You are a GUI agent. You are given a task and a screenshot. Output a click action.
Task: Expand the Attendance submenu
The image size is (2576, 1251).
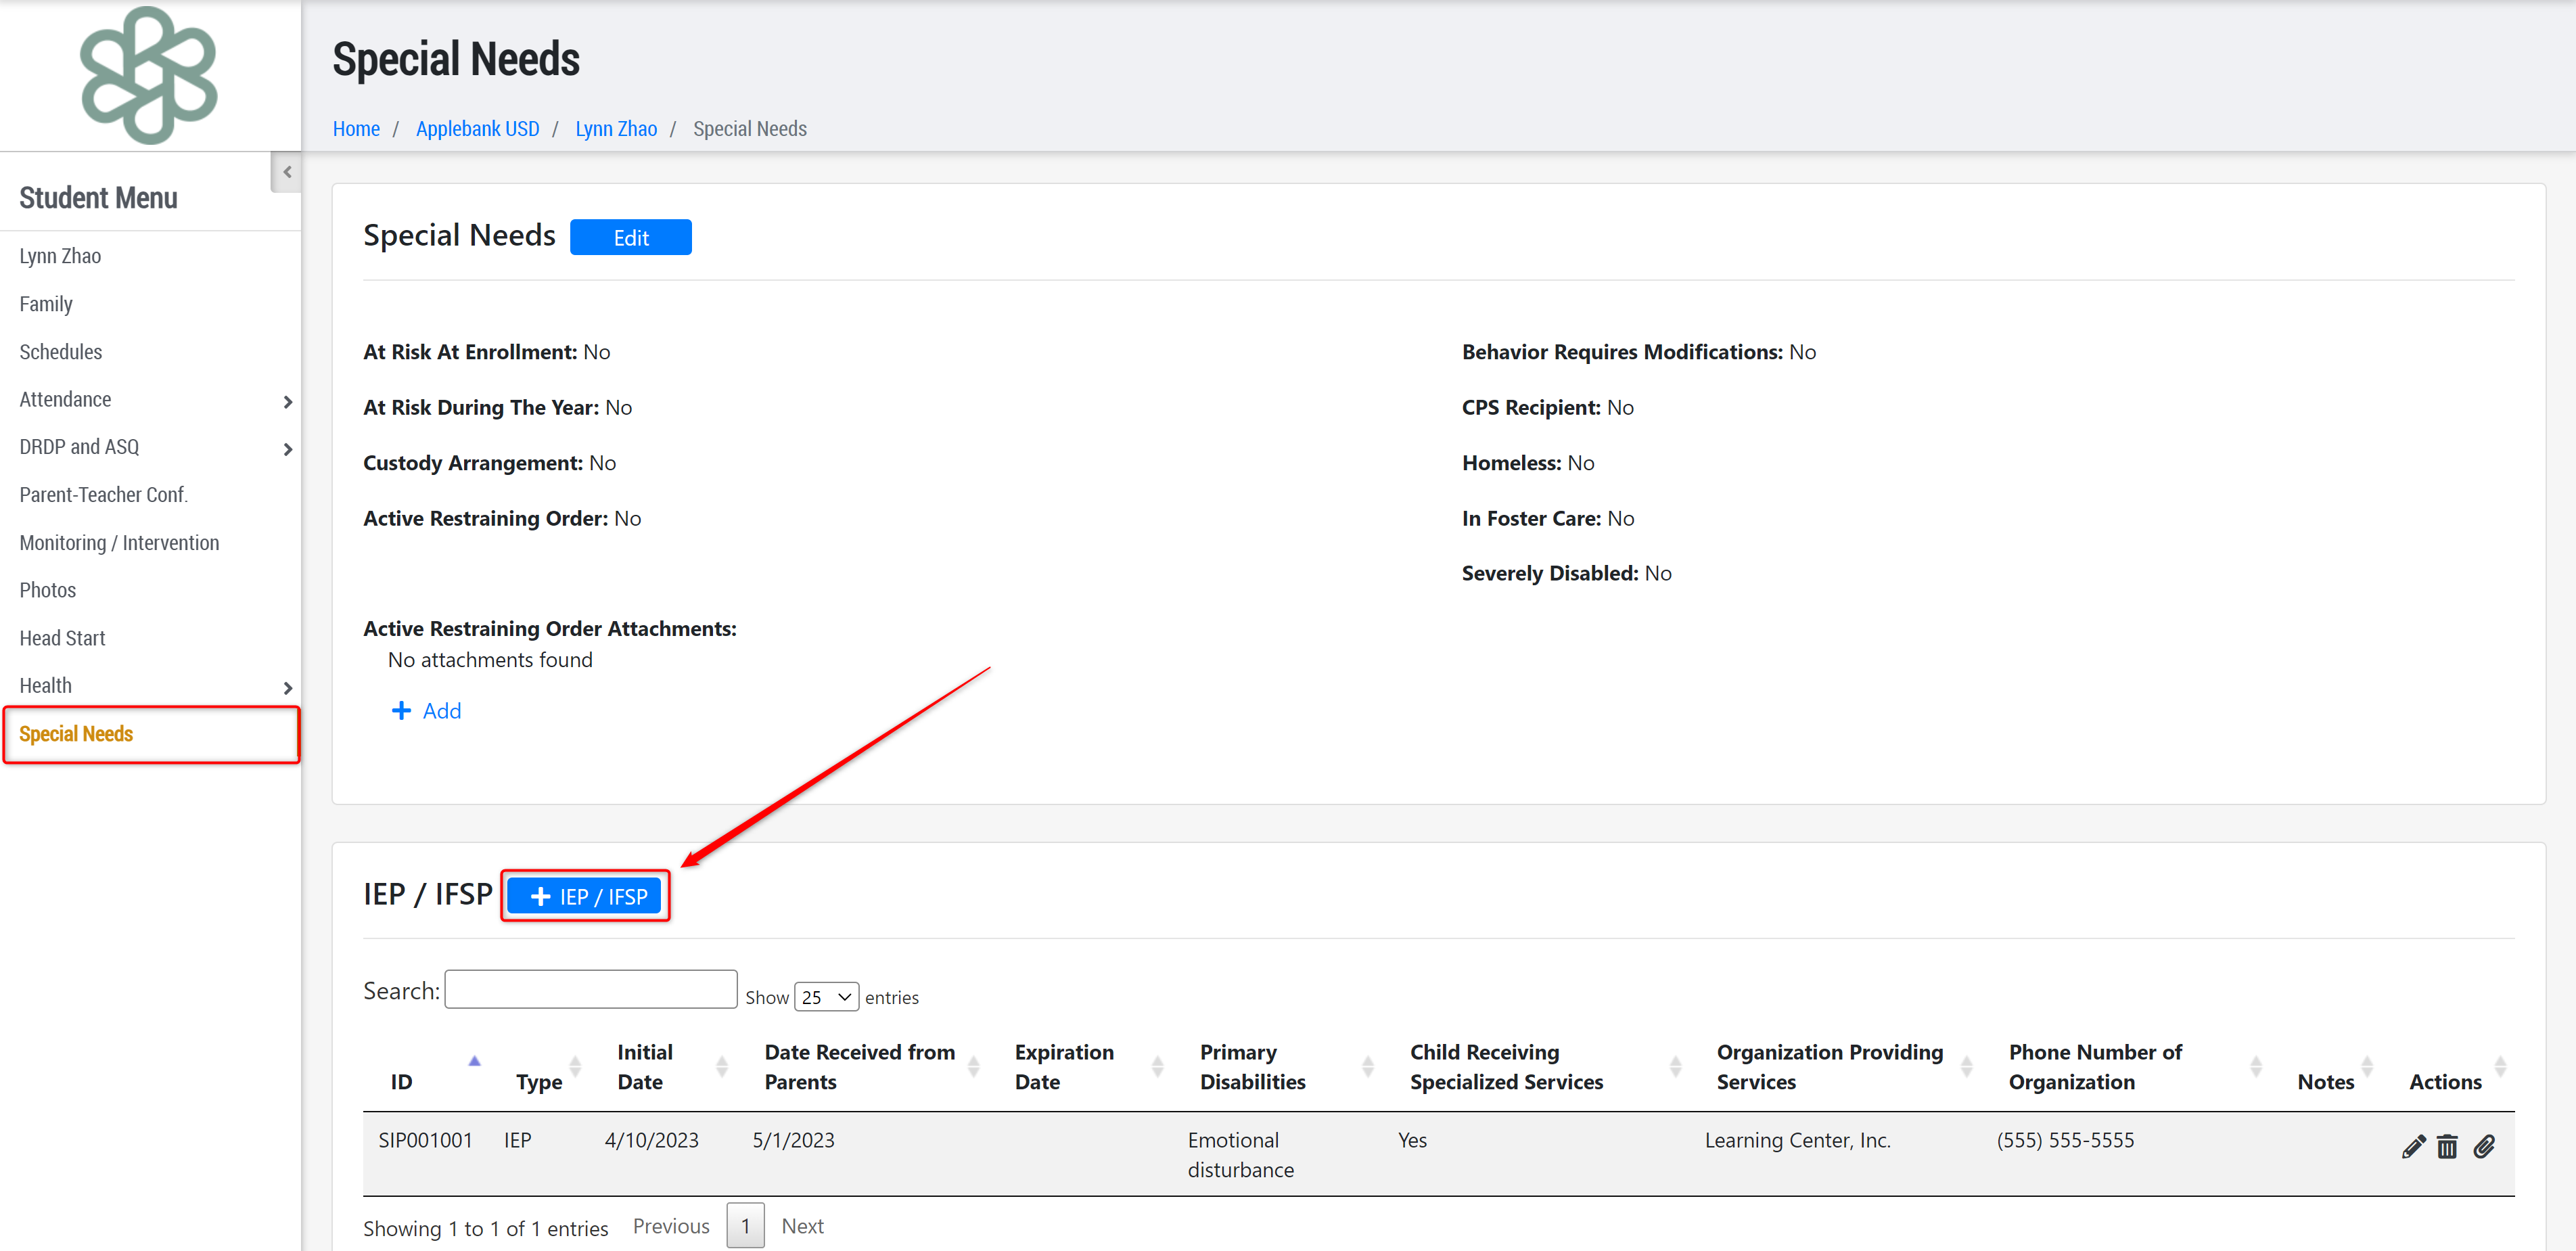287,401
